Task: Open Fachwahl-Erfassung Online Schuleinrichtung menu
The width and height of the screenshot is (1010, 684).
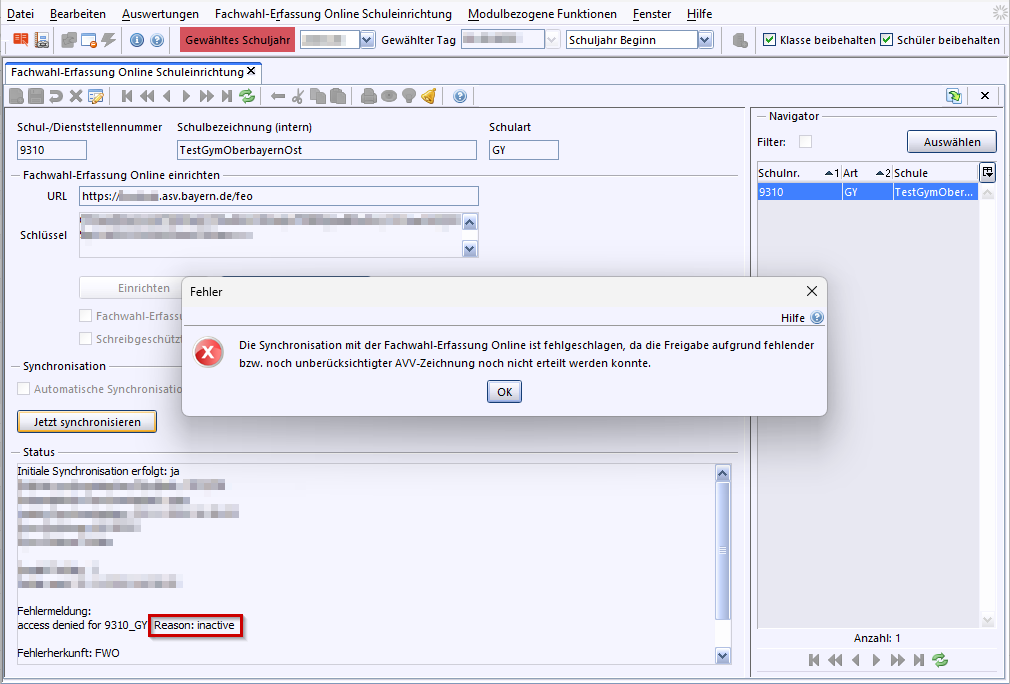Action: pos(333,14)
